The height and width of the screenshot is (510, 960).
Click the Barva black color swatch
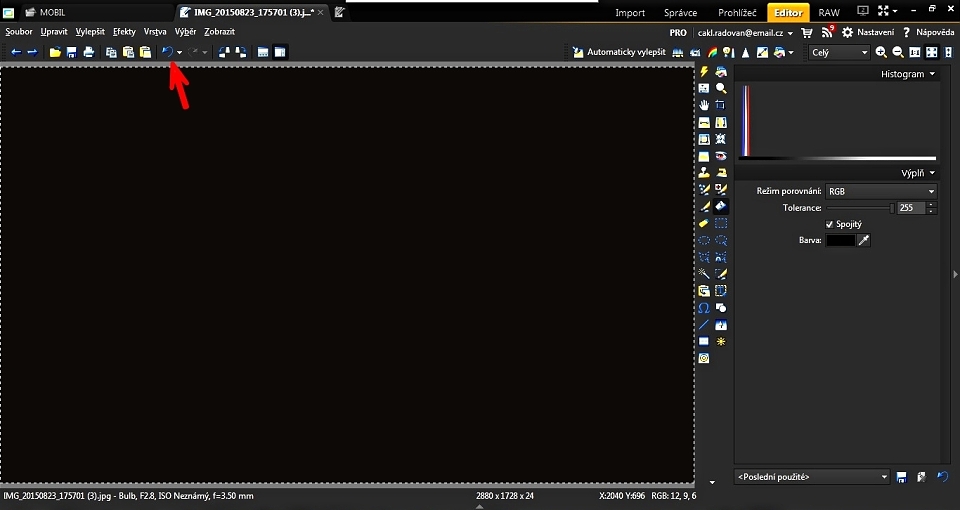840,240
